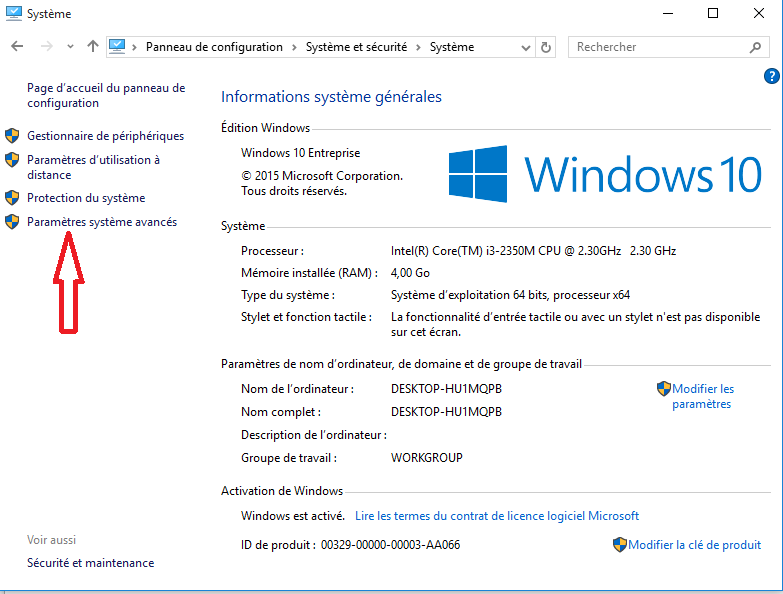The image size is (783, 594).
Task: Click the 4,00 Go RAM value
Action: click(x=410, y=273)
